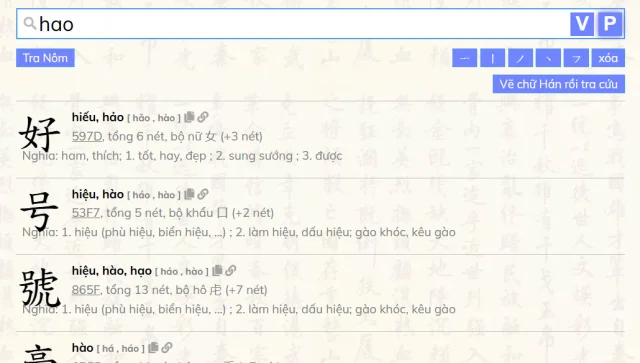Toggle the P pinyin mode button
The height and width of the screenshot is (363, 640).
[609, 24]
